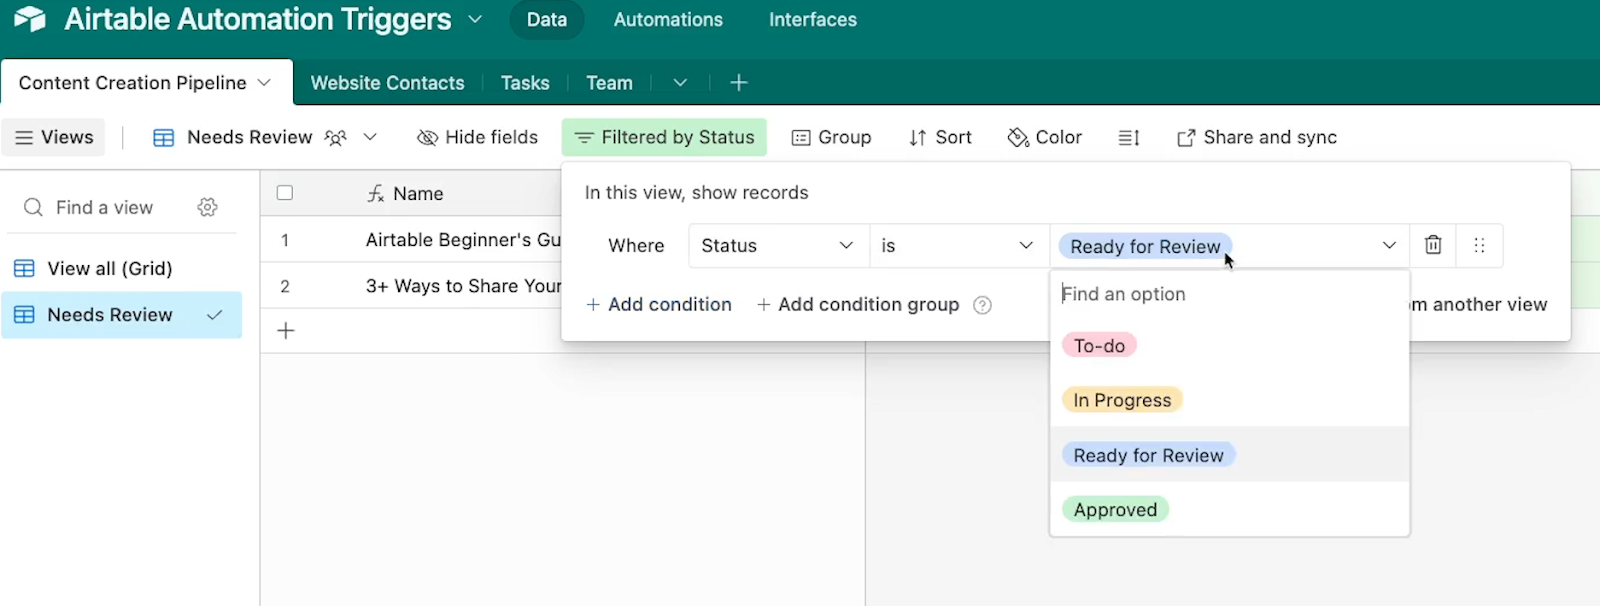Open the Ready for Review value dropdown

pos(1230,246)
